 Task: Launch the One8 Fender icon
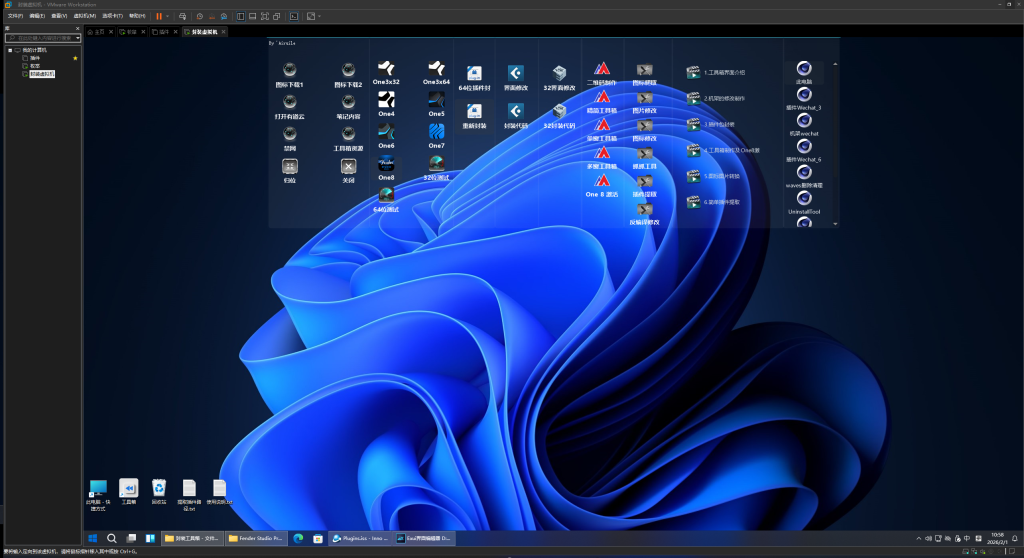(386, 163)
